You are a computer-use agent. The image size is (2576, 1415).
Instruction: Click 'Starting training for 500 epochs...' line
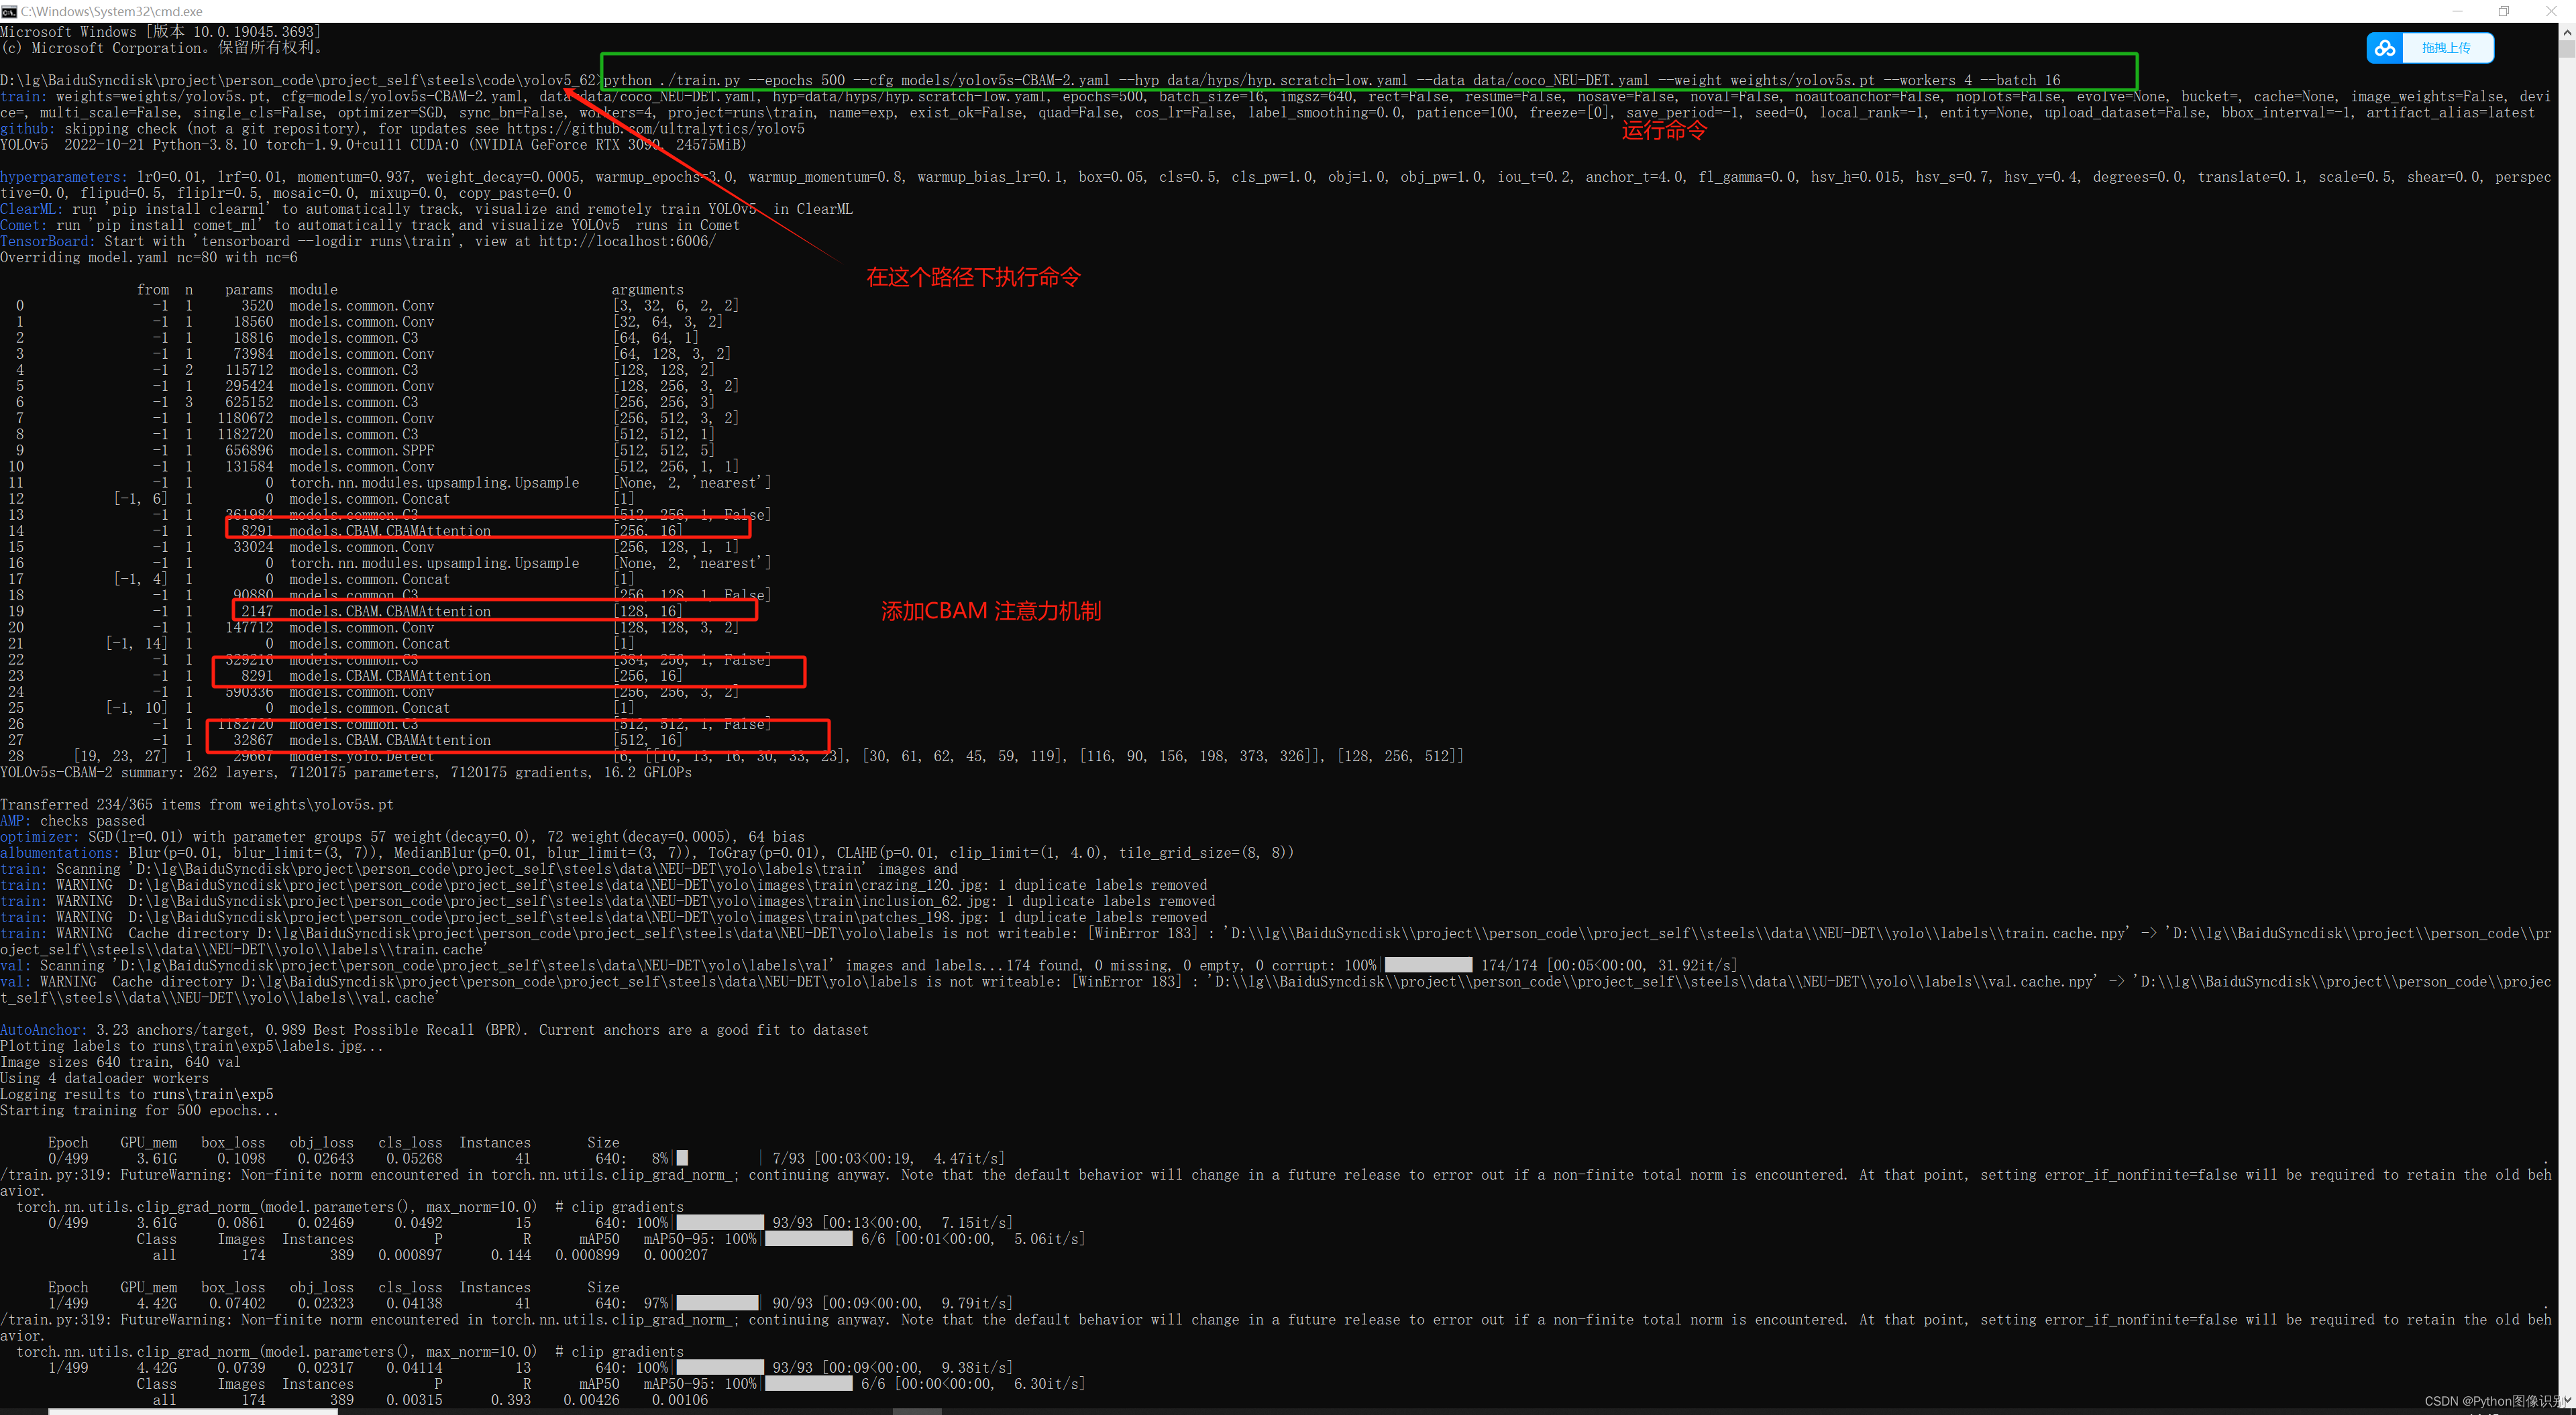(x=140, y=1111)
